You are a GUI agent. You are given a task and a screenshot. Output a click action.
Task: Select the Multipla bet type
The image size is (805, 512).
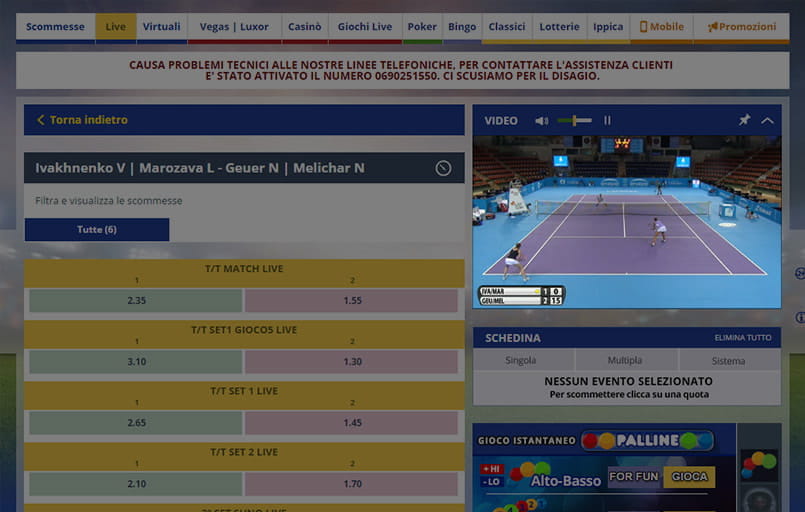(x=625, y=360)
